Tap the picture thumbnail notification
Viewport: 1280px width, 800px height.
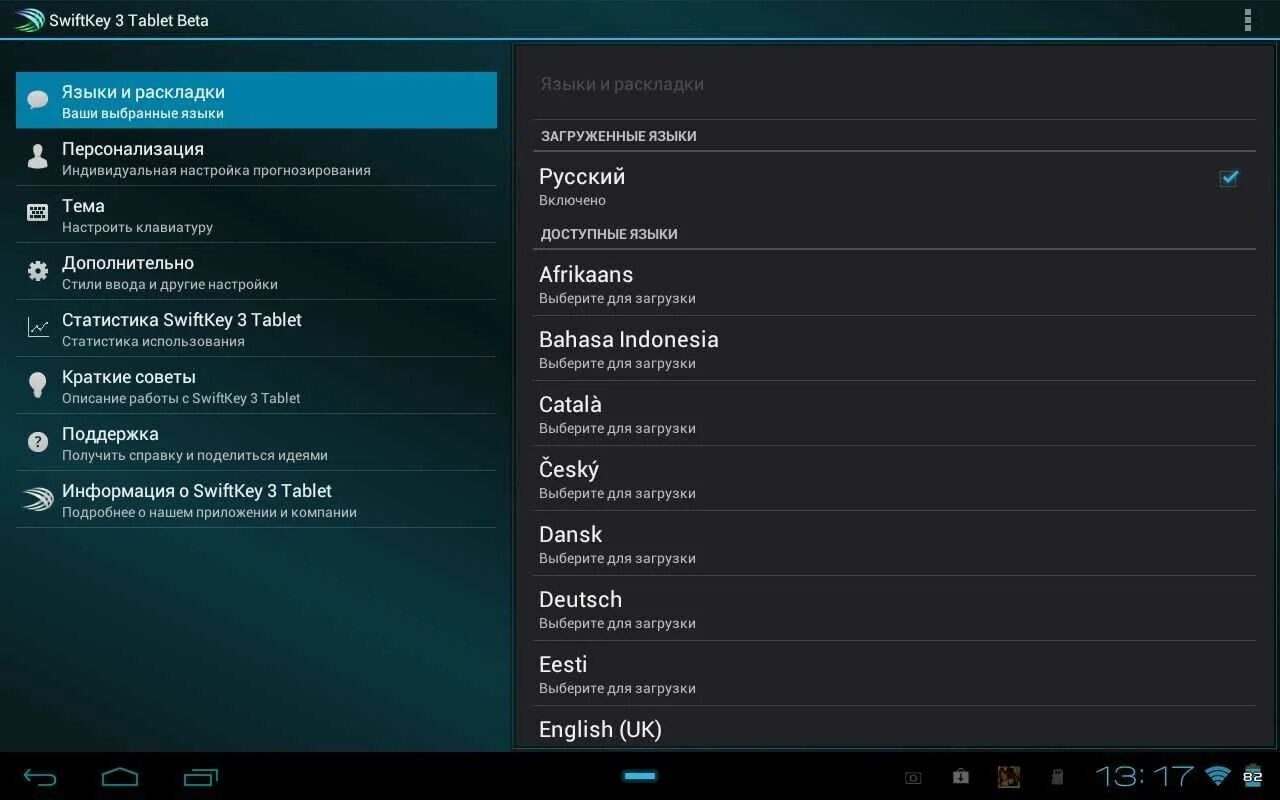pyautogui.click(x=1008, y=776)
